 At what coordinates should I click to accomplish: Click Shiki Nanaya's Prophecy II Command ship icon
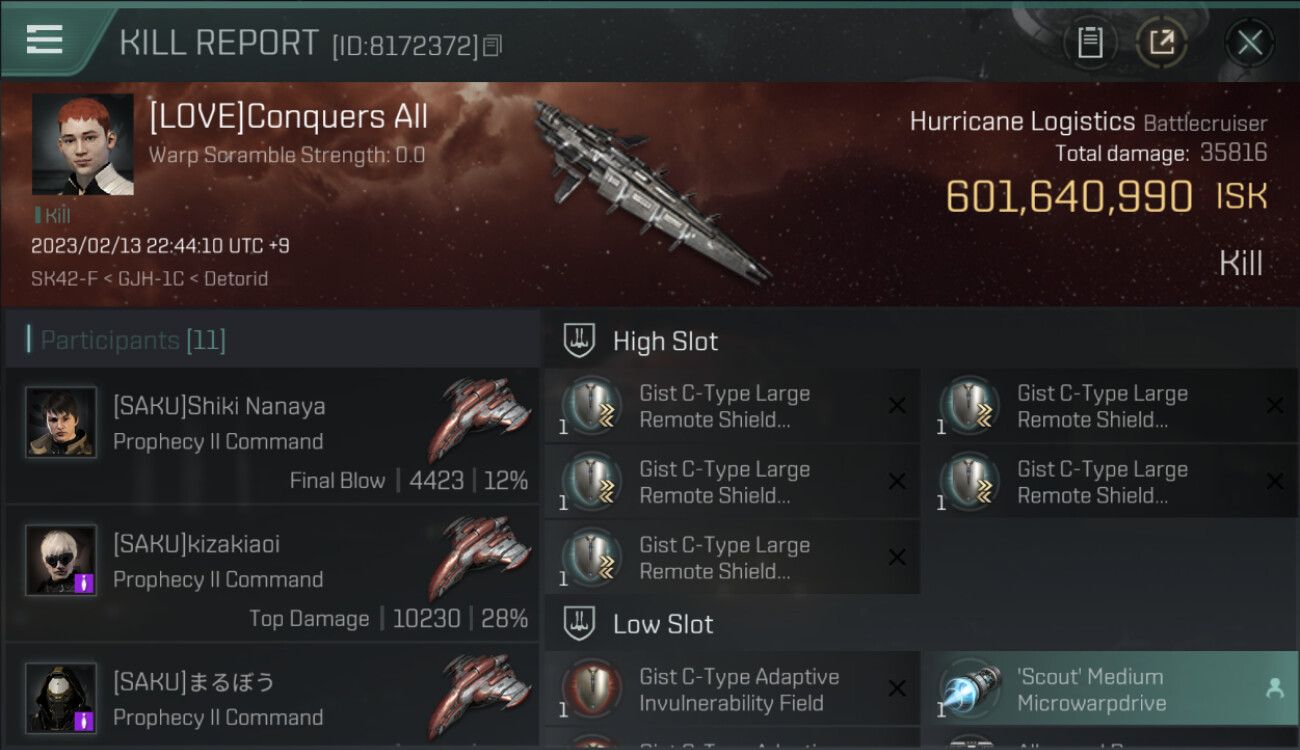pyautogui.click(x=481, y=419)
